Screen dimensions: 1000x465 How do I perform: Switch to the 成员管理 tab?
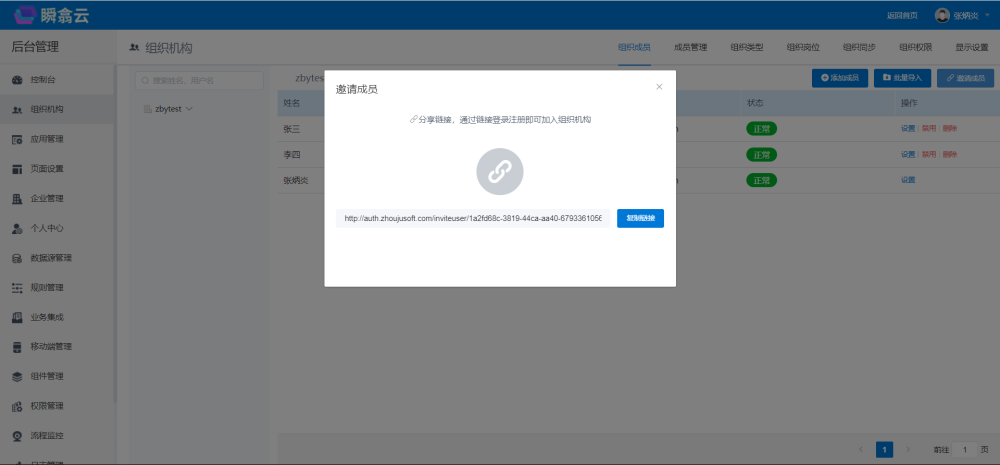[x=690, y=47]
